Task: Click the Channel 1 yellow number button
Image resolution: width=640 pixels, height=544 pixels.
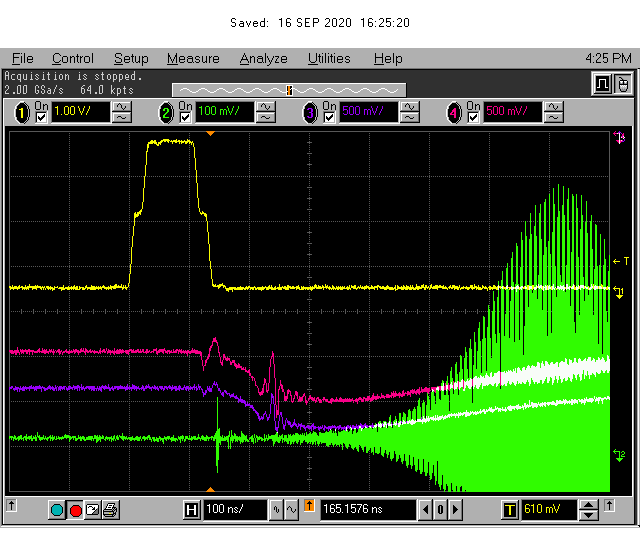Action: coord(22,113)
